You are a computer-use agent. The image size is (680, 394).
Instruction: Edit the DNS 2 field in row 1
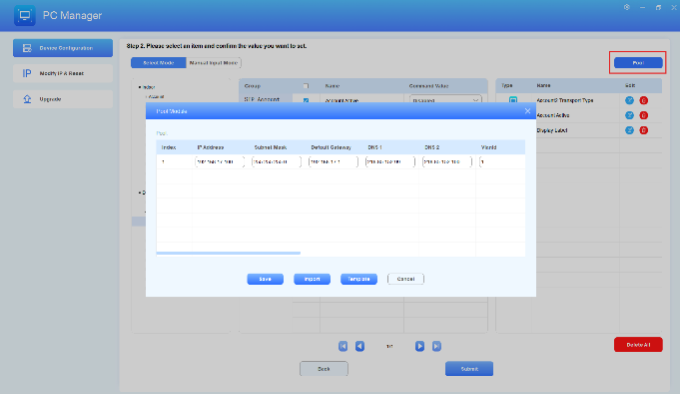point(447,162)
